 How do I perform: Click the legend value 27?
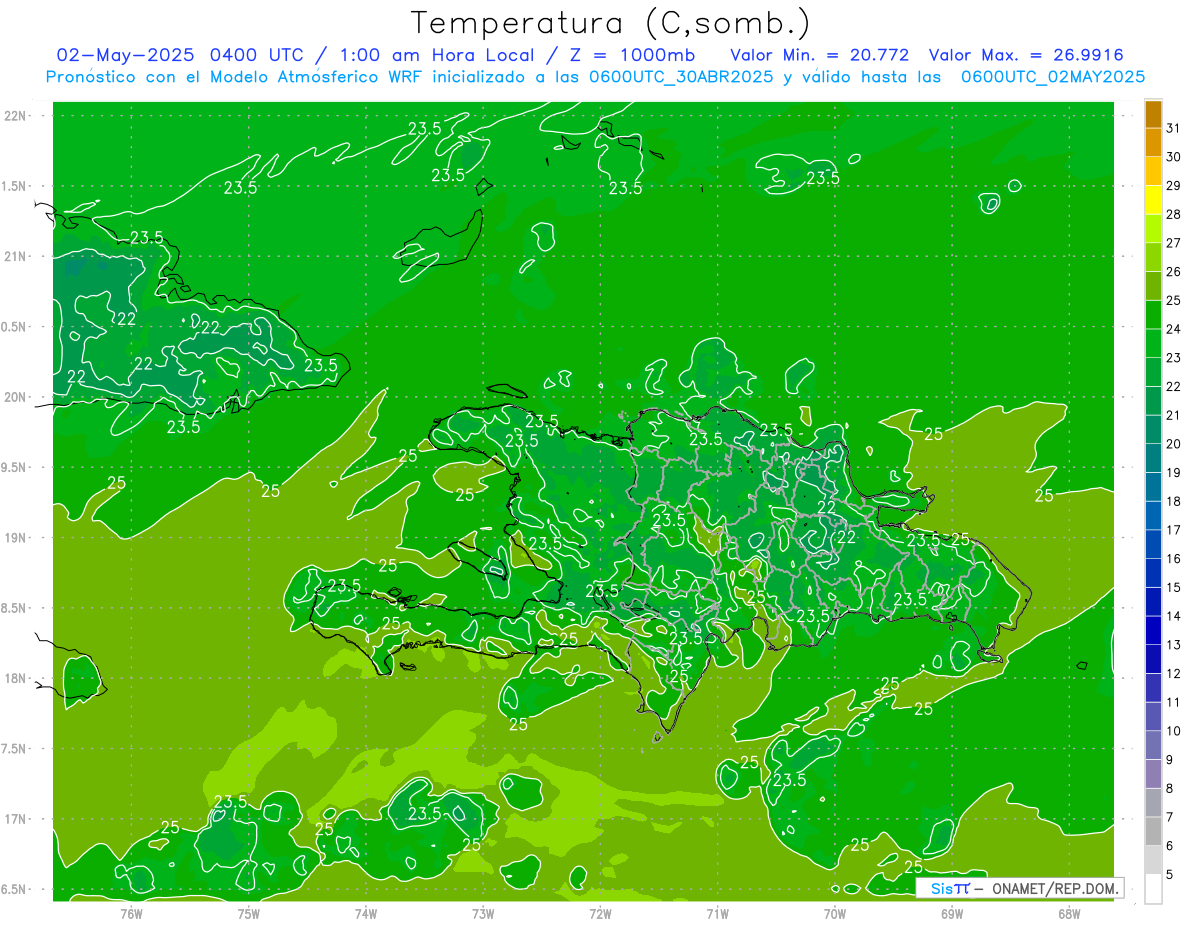1173,243
